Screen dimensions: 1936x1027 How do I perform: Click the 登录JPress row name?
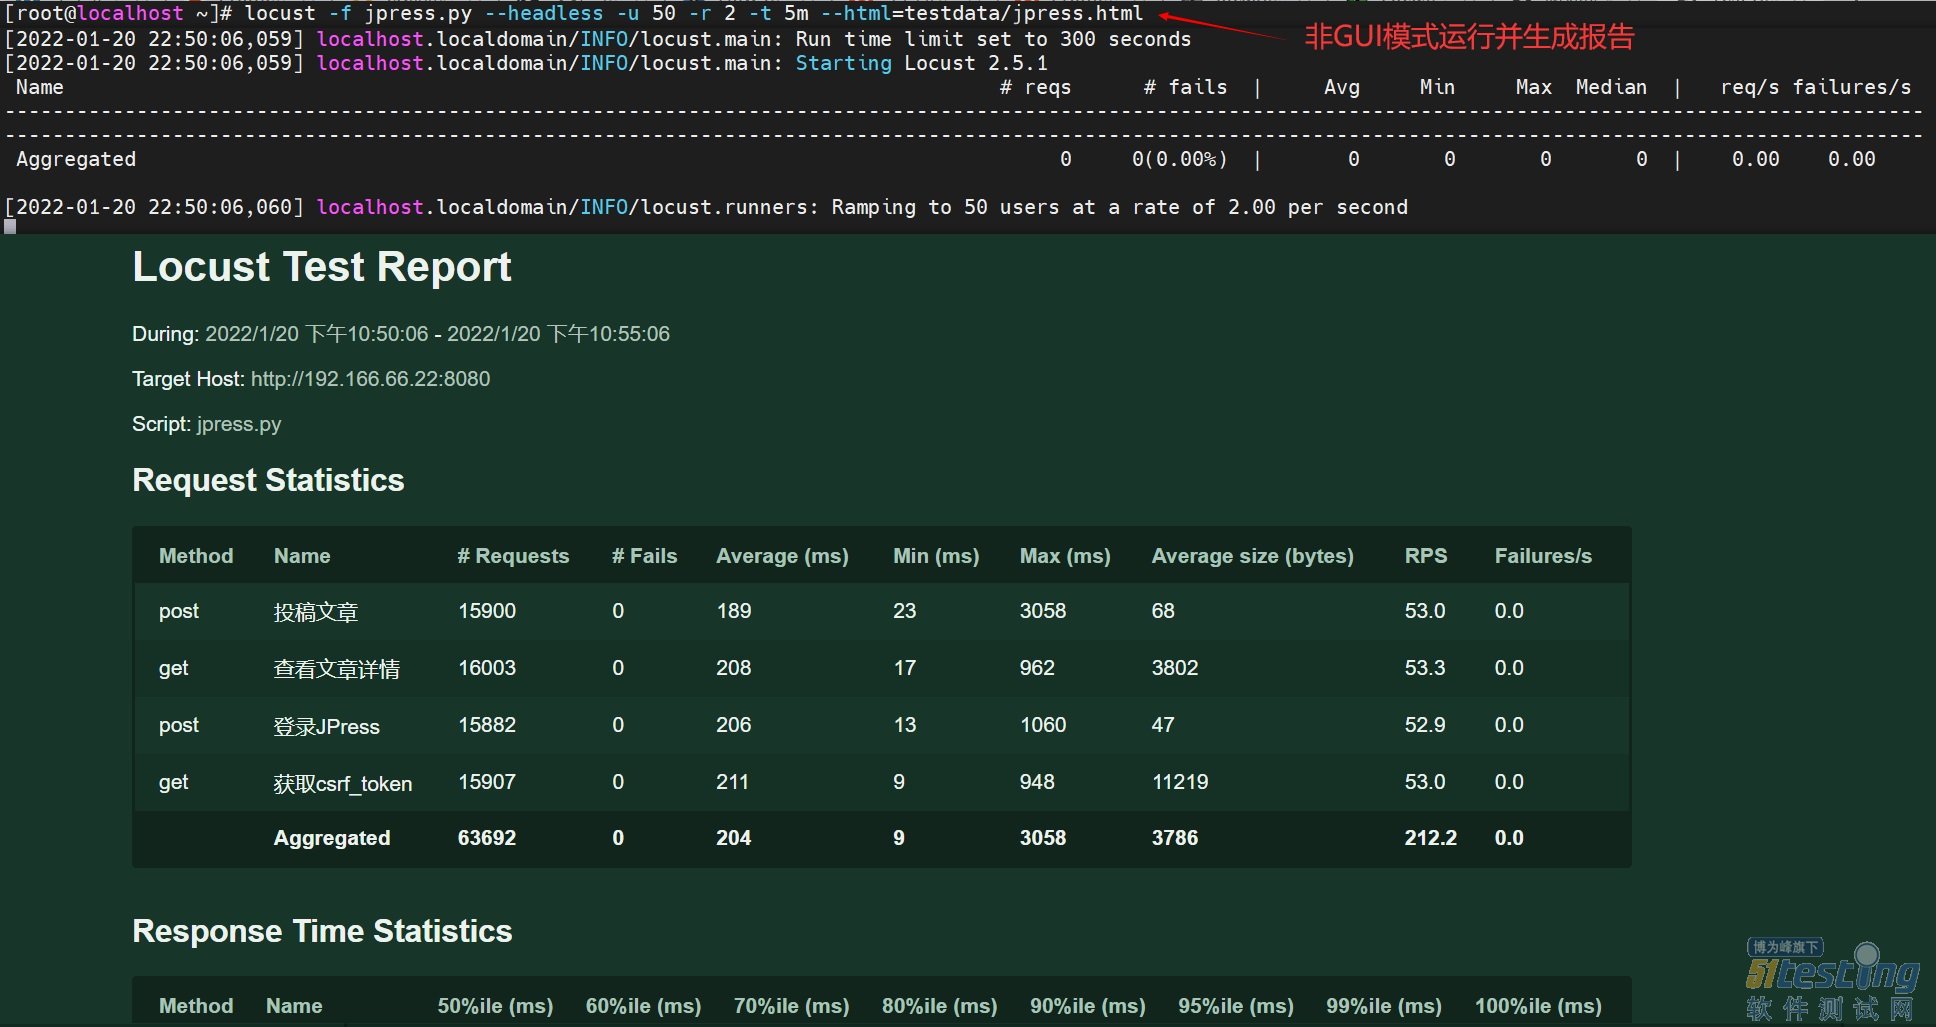point(327,726)
